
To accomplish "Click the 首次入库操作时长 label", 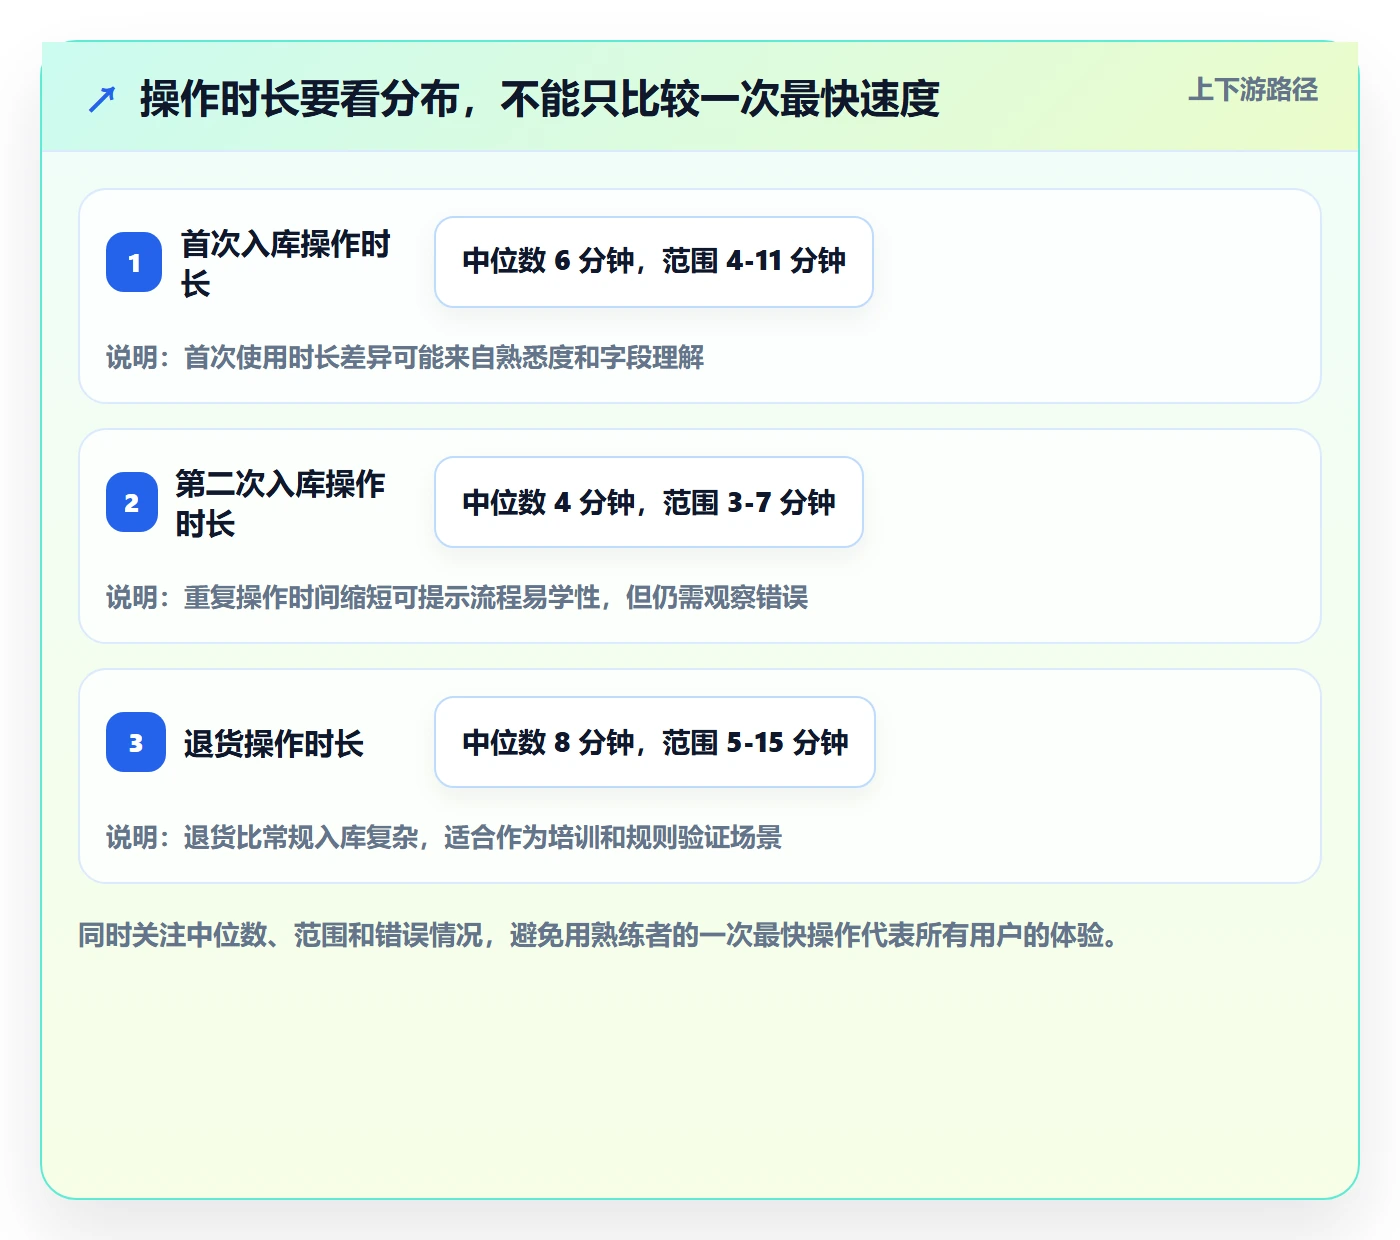I will (x=286, y=263).
